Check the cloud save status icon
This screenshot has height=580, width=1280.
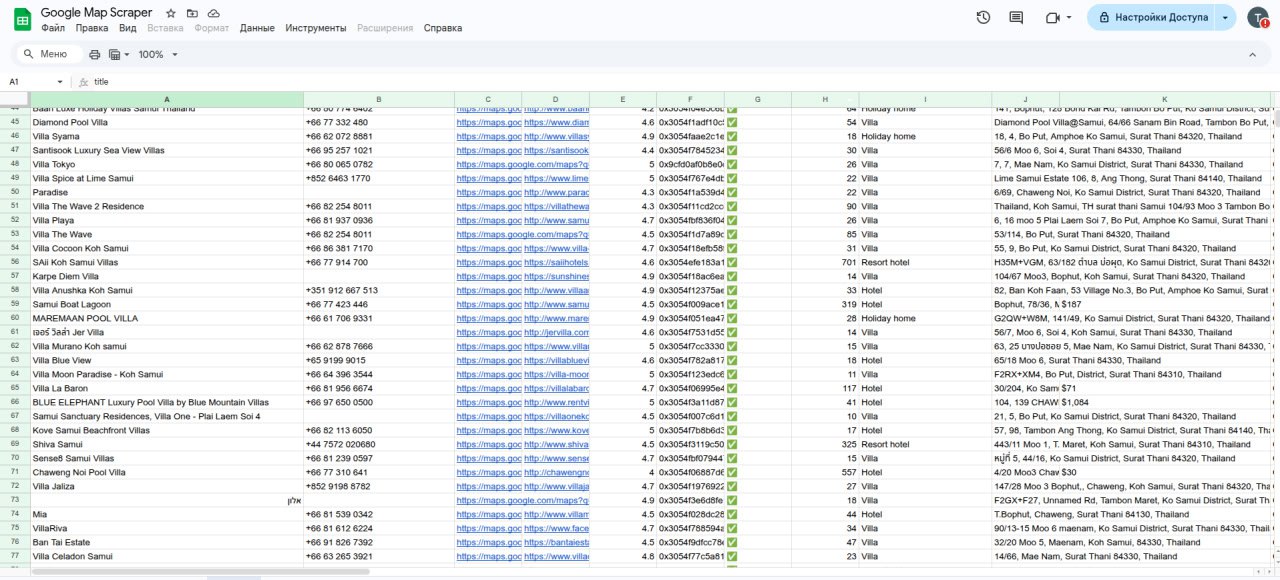coord(213,14)
